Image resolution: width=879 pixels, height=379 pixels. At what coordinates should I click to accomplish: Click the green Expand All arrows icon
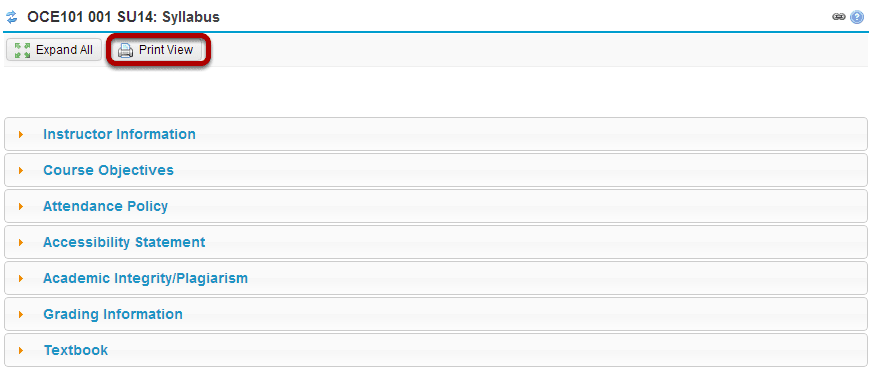point(22,50)
